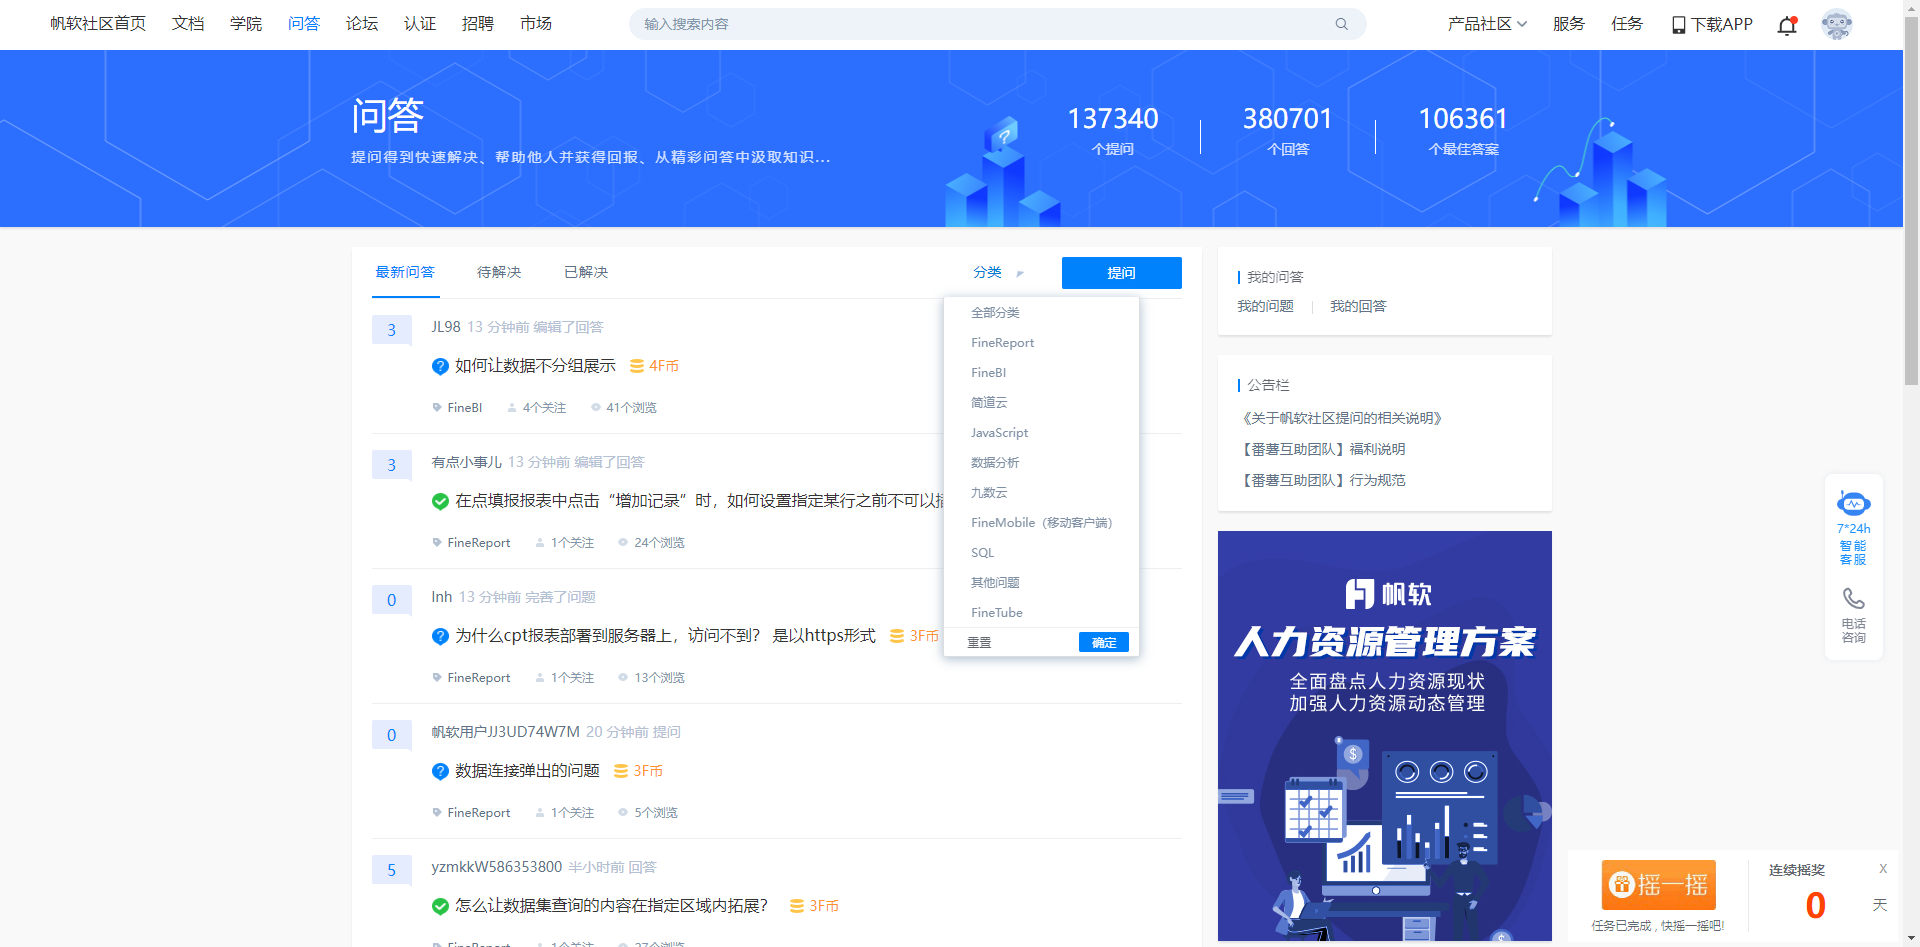Open 我的问题 link
Screen dimensions: 1920x947
pyautogui.click(x=1265, y=306)
